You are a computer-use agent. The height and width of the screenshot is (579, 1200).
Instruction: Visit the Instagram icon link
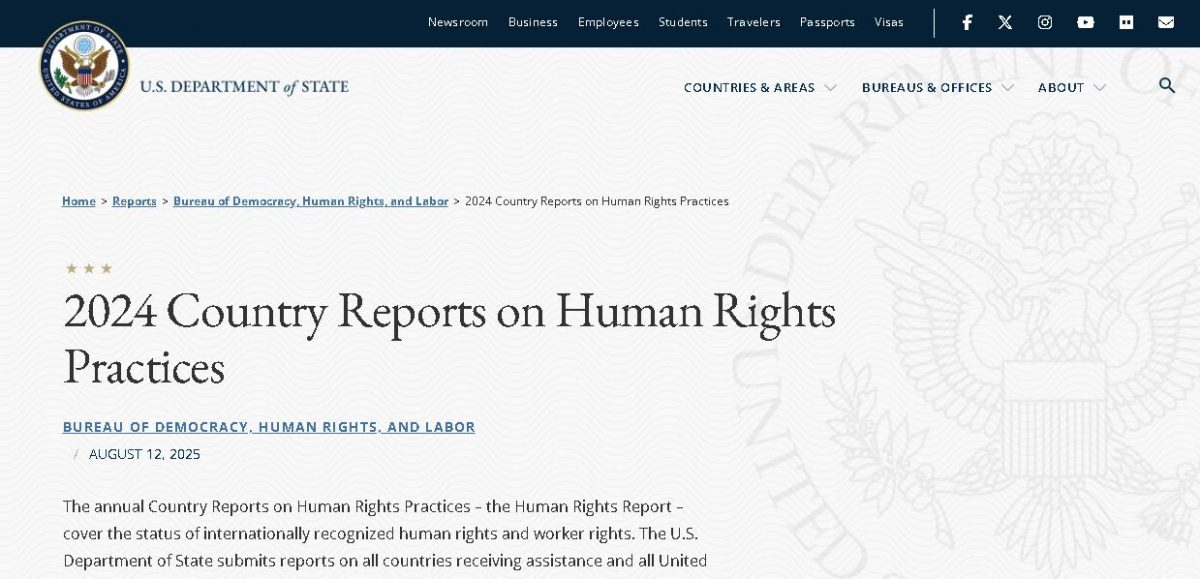tap(1045, 22)
